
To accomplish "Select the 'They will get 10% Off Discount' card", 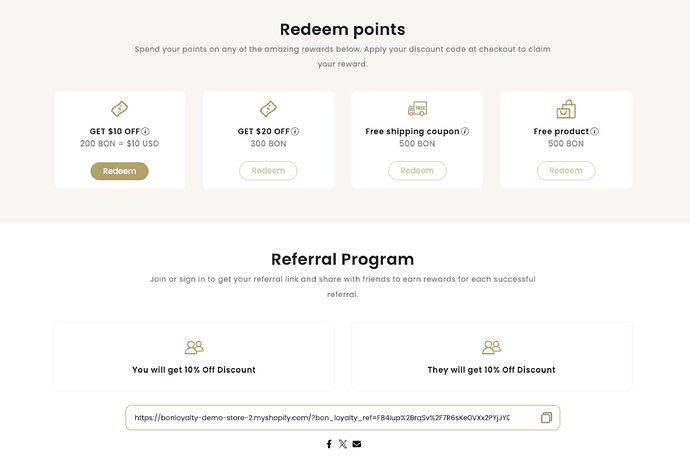I will click(x=491, y=357).
